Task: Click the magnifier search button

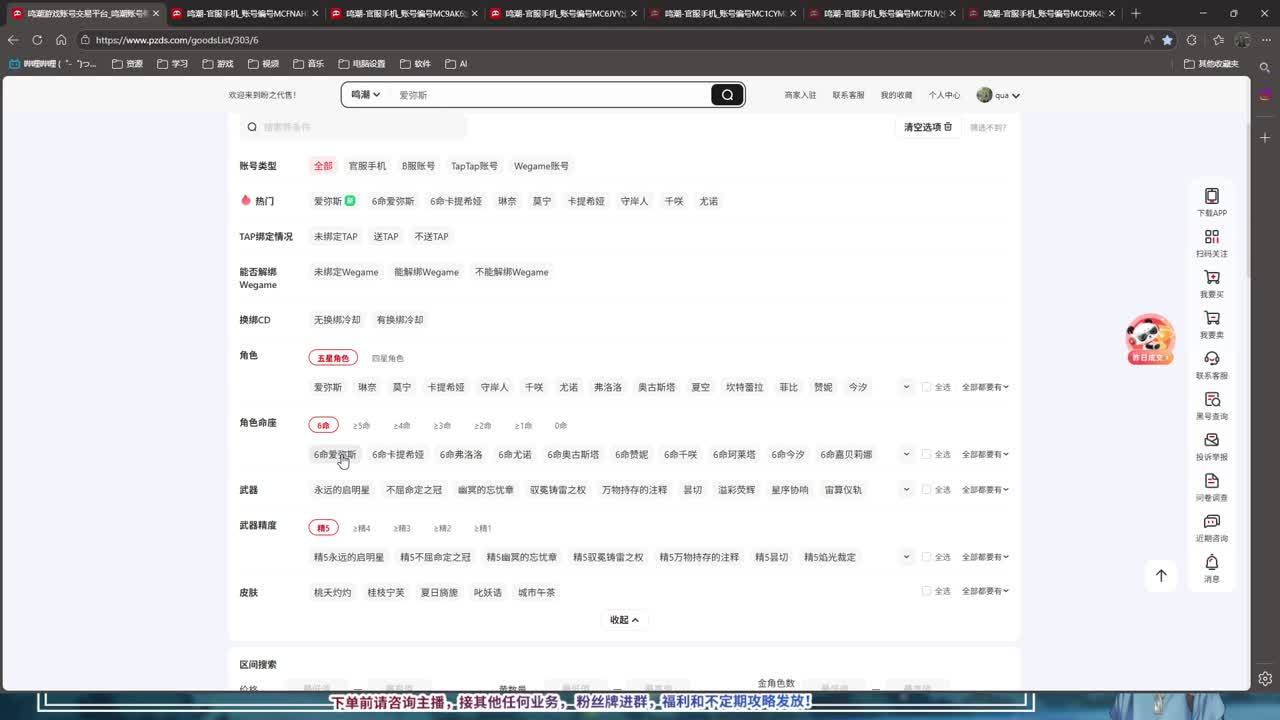Action: pos(727,95)
